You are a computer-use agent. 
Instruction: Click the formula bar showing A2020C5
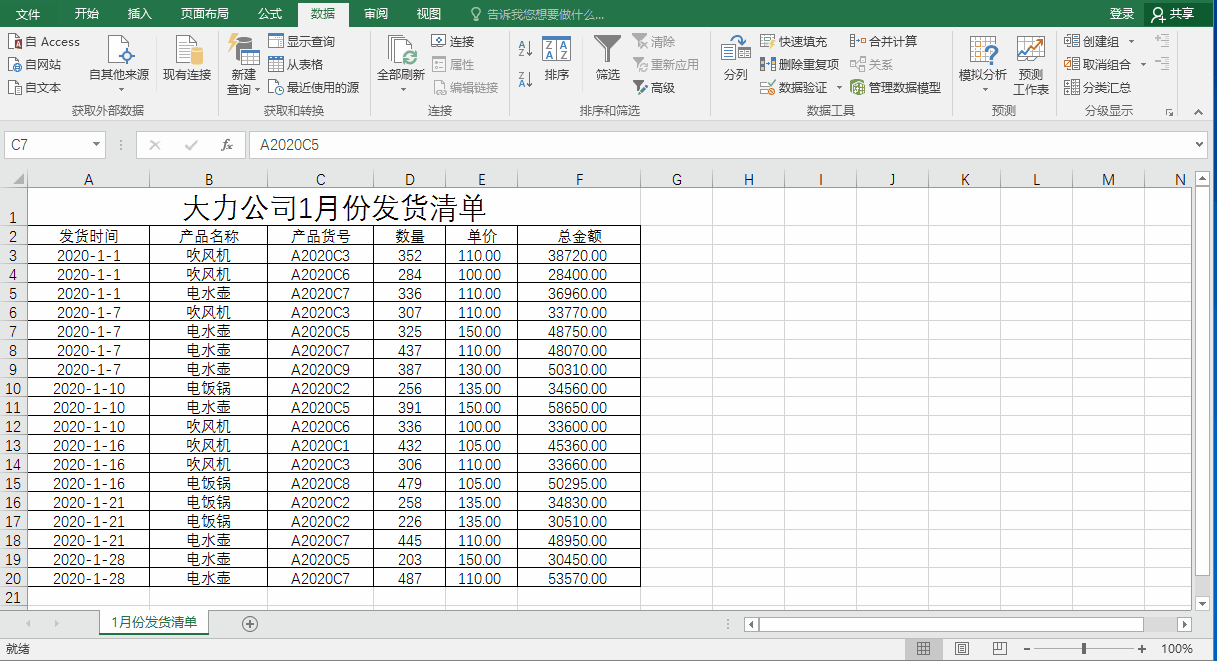[x=720, y=145]
